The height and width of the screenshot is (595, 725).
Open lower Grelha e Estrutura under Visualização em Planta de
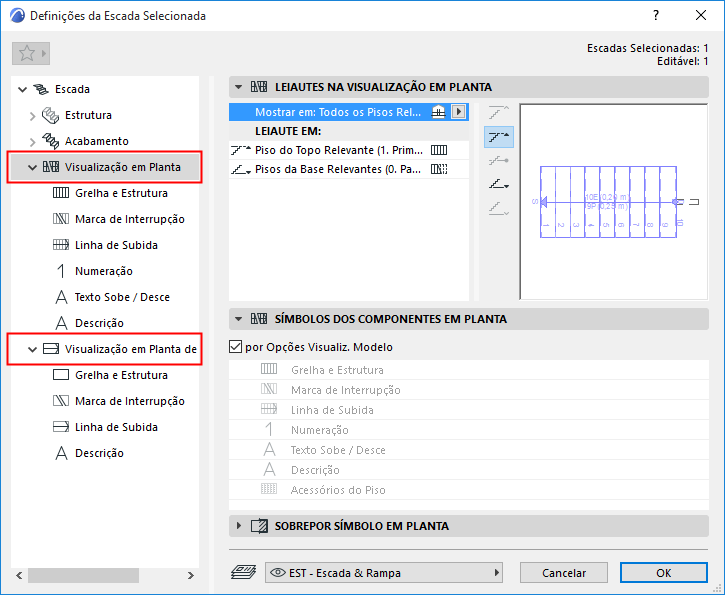click(x=121, y=375)
